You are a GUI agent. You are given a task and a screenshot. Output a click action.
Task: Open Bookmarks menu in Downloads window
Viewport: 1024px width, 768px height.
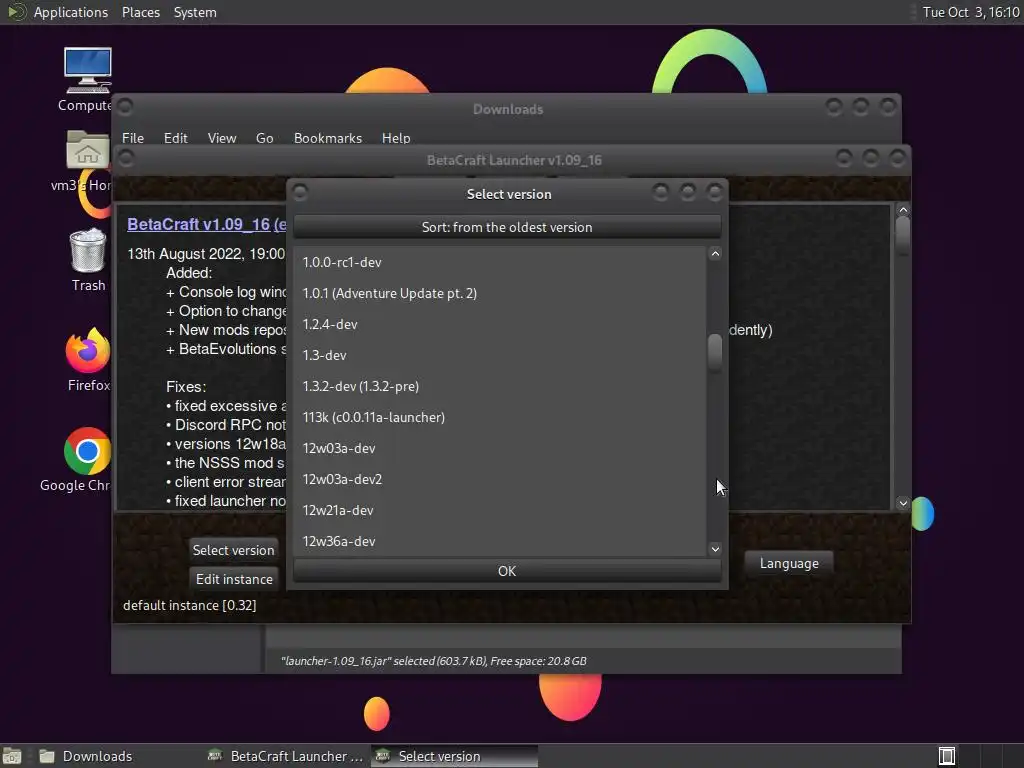click(x=327, y=138)
